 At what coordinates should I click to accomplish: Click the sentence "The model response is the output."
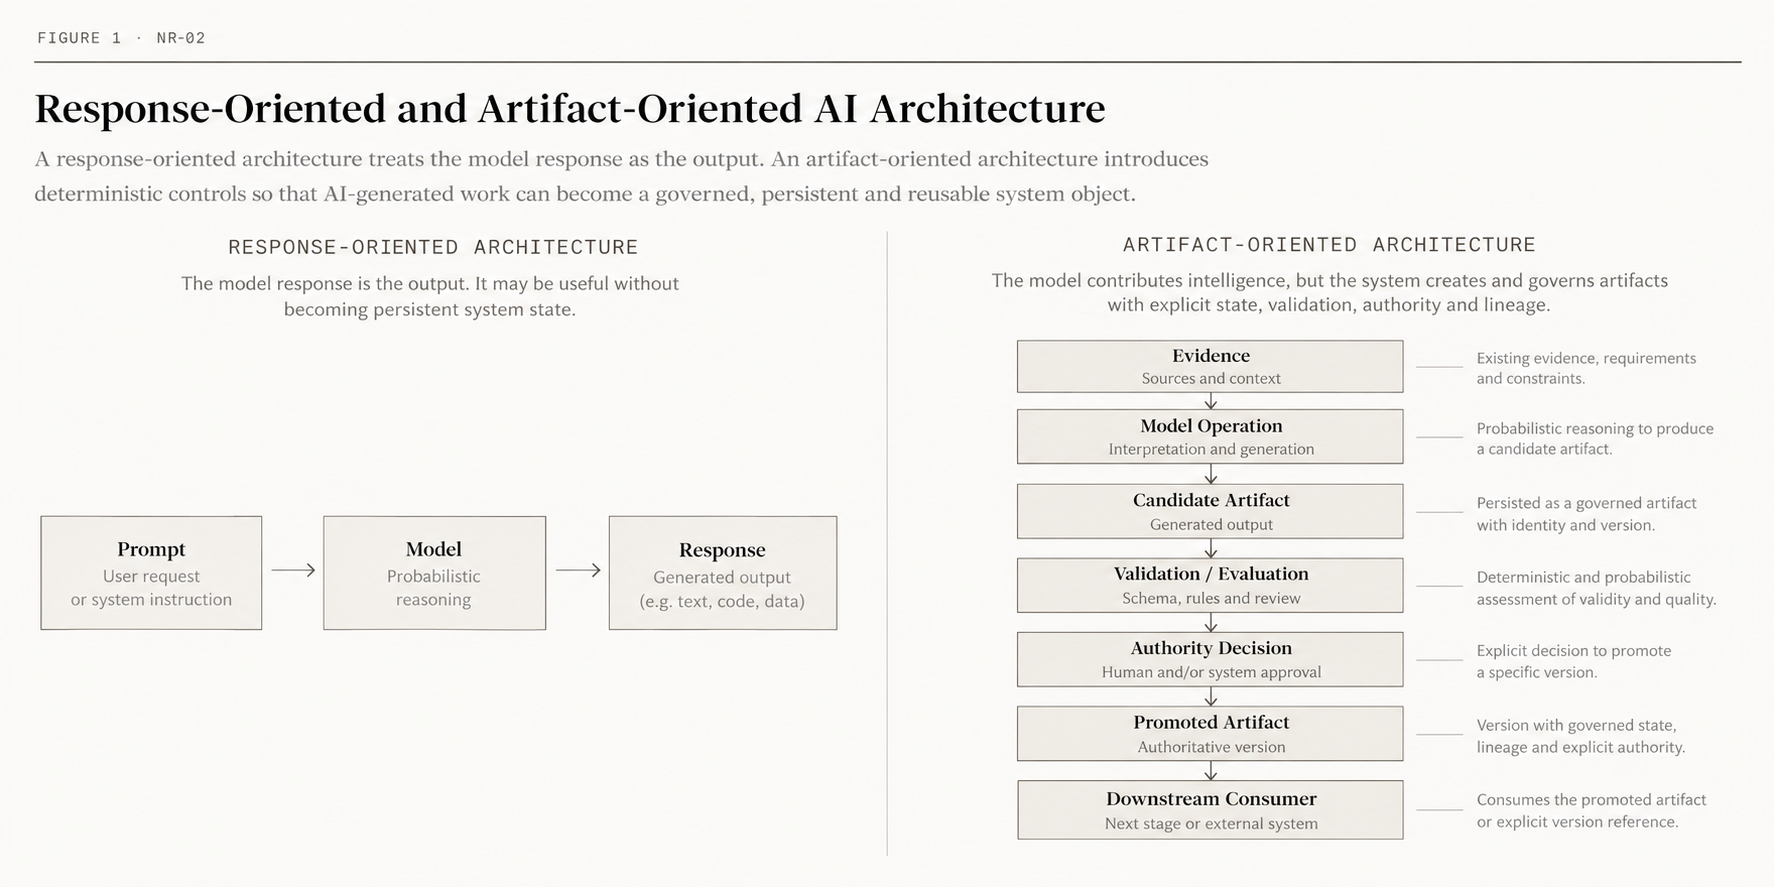pyautogui.click(x=325, y=284)
